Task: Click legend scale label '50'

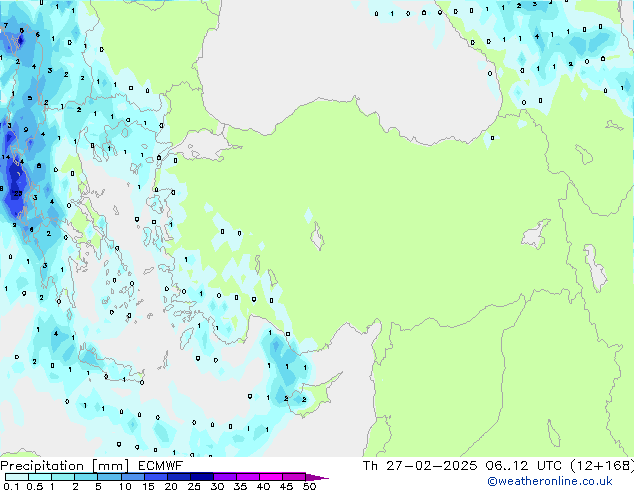Action: [x=309, y=486]
